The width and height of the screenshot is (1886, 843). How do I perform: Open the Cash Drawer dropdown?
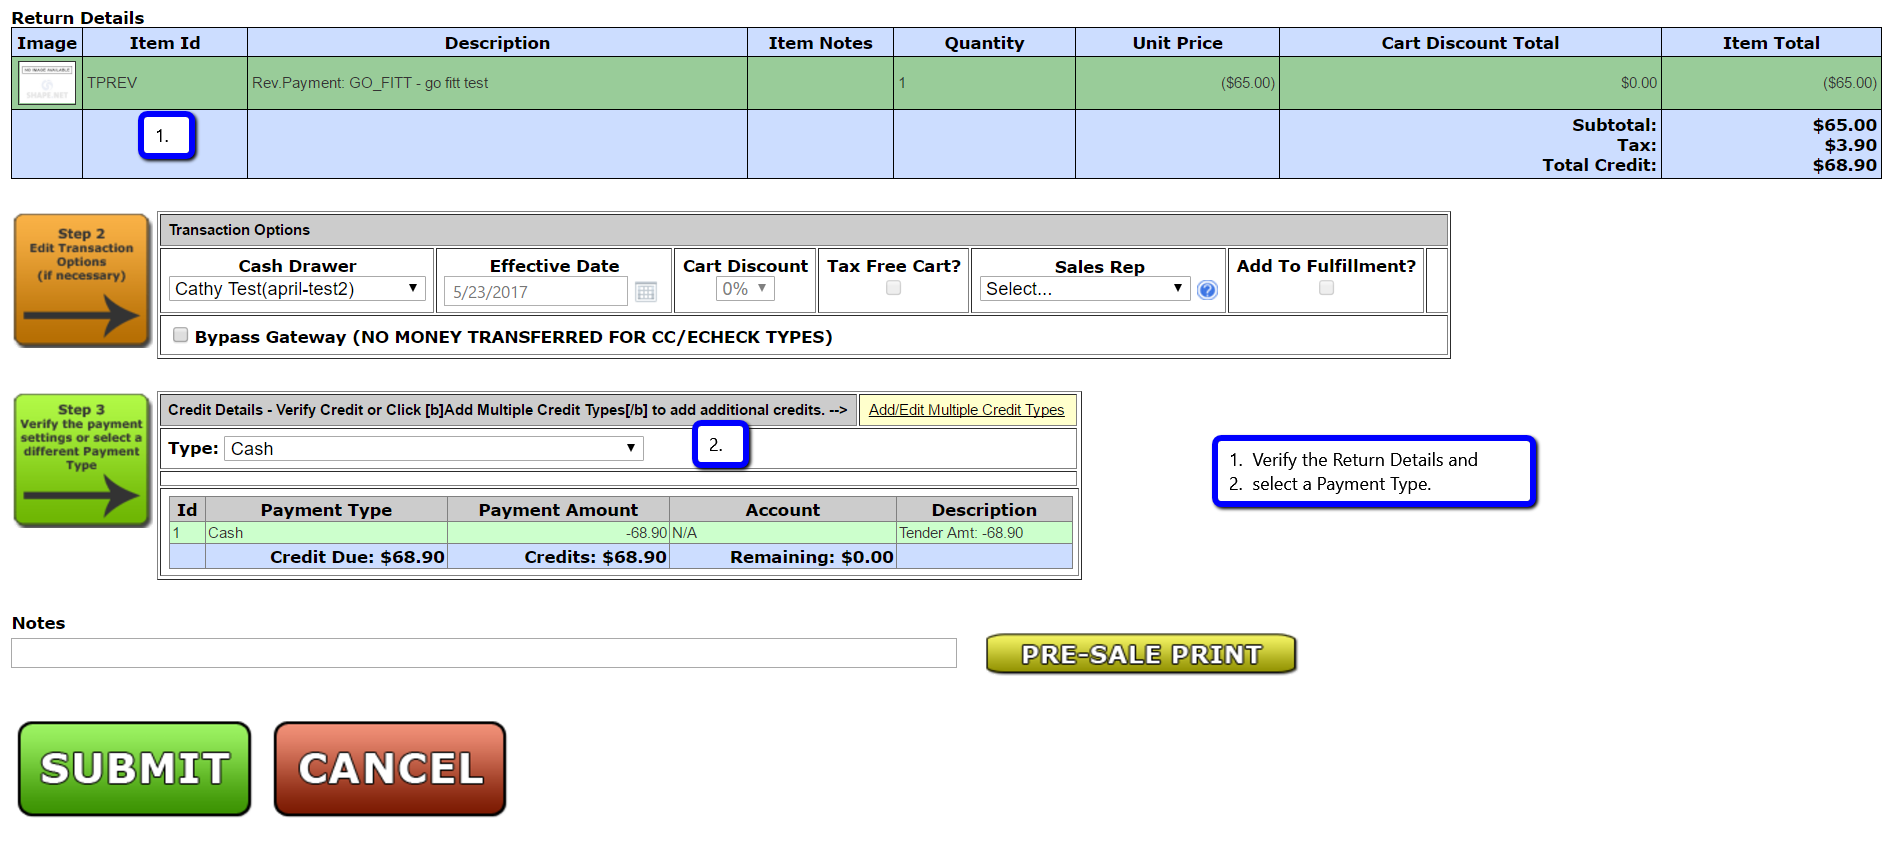pyautogui.click(x=297, y=289)
